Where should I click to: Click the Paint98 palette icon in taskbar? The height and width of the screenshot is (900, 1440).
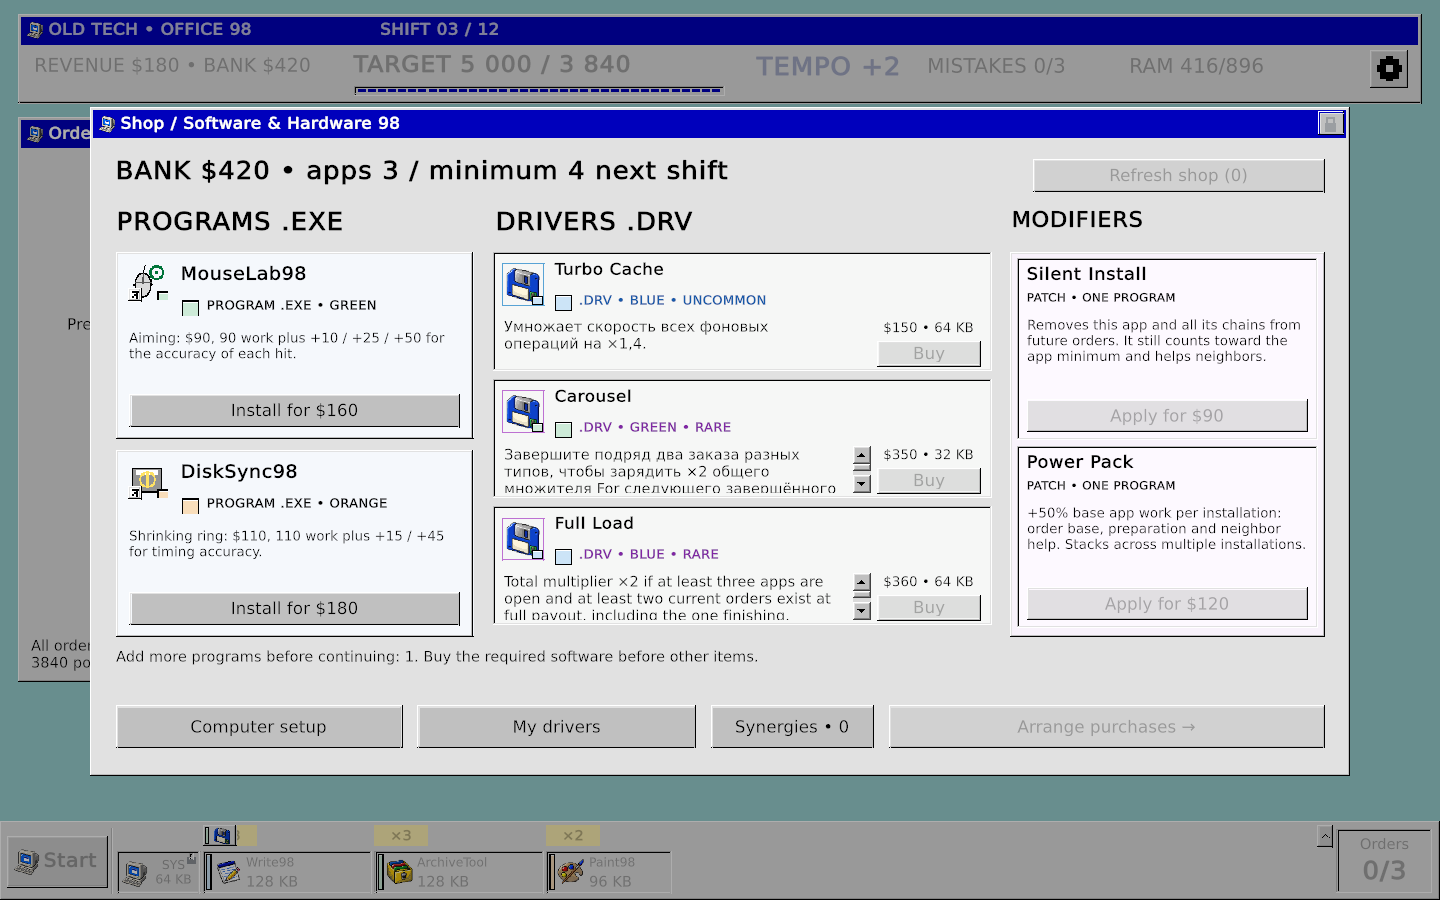(x=571, y=872)
